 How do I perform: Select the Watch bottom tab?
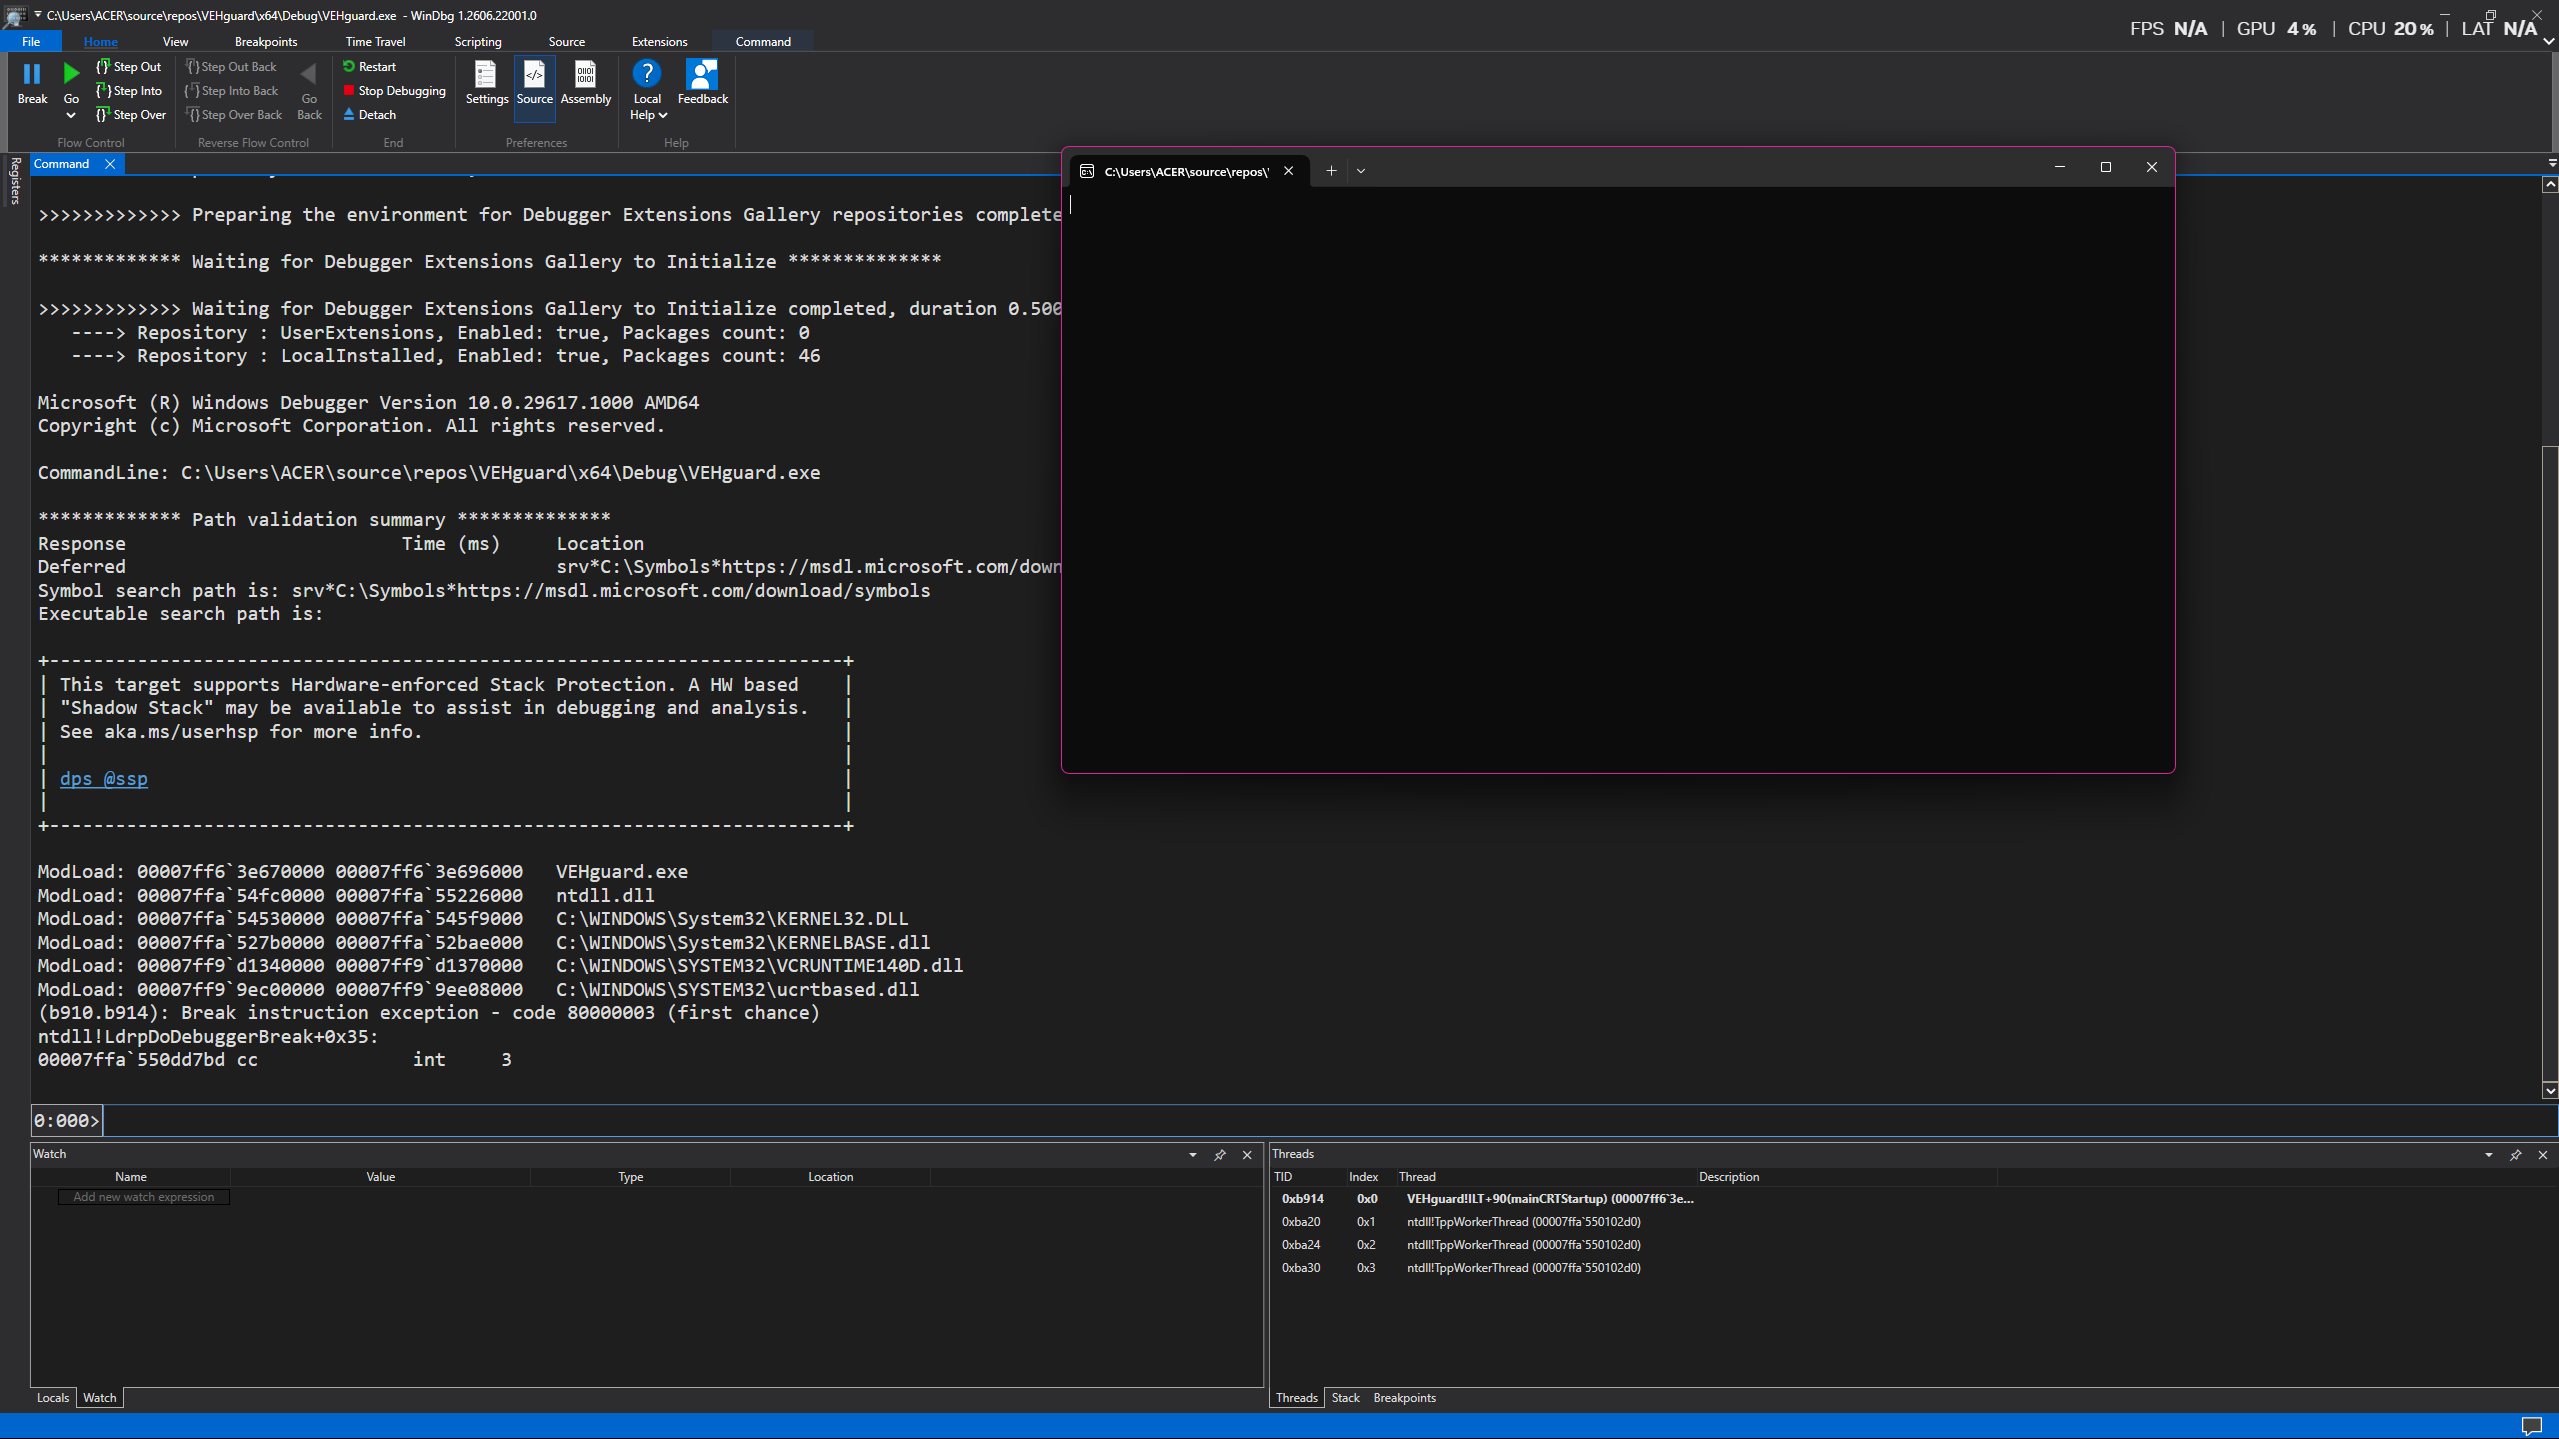point(99,1398)
